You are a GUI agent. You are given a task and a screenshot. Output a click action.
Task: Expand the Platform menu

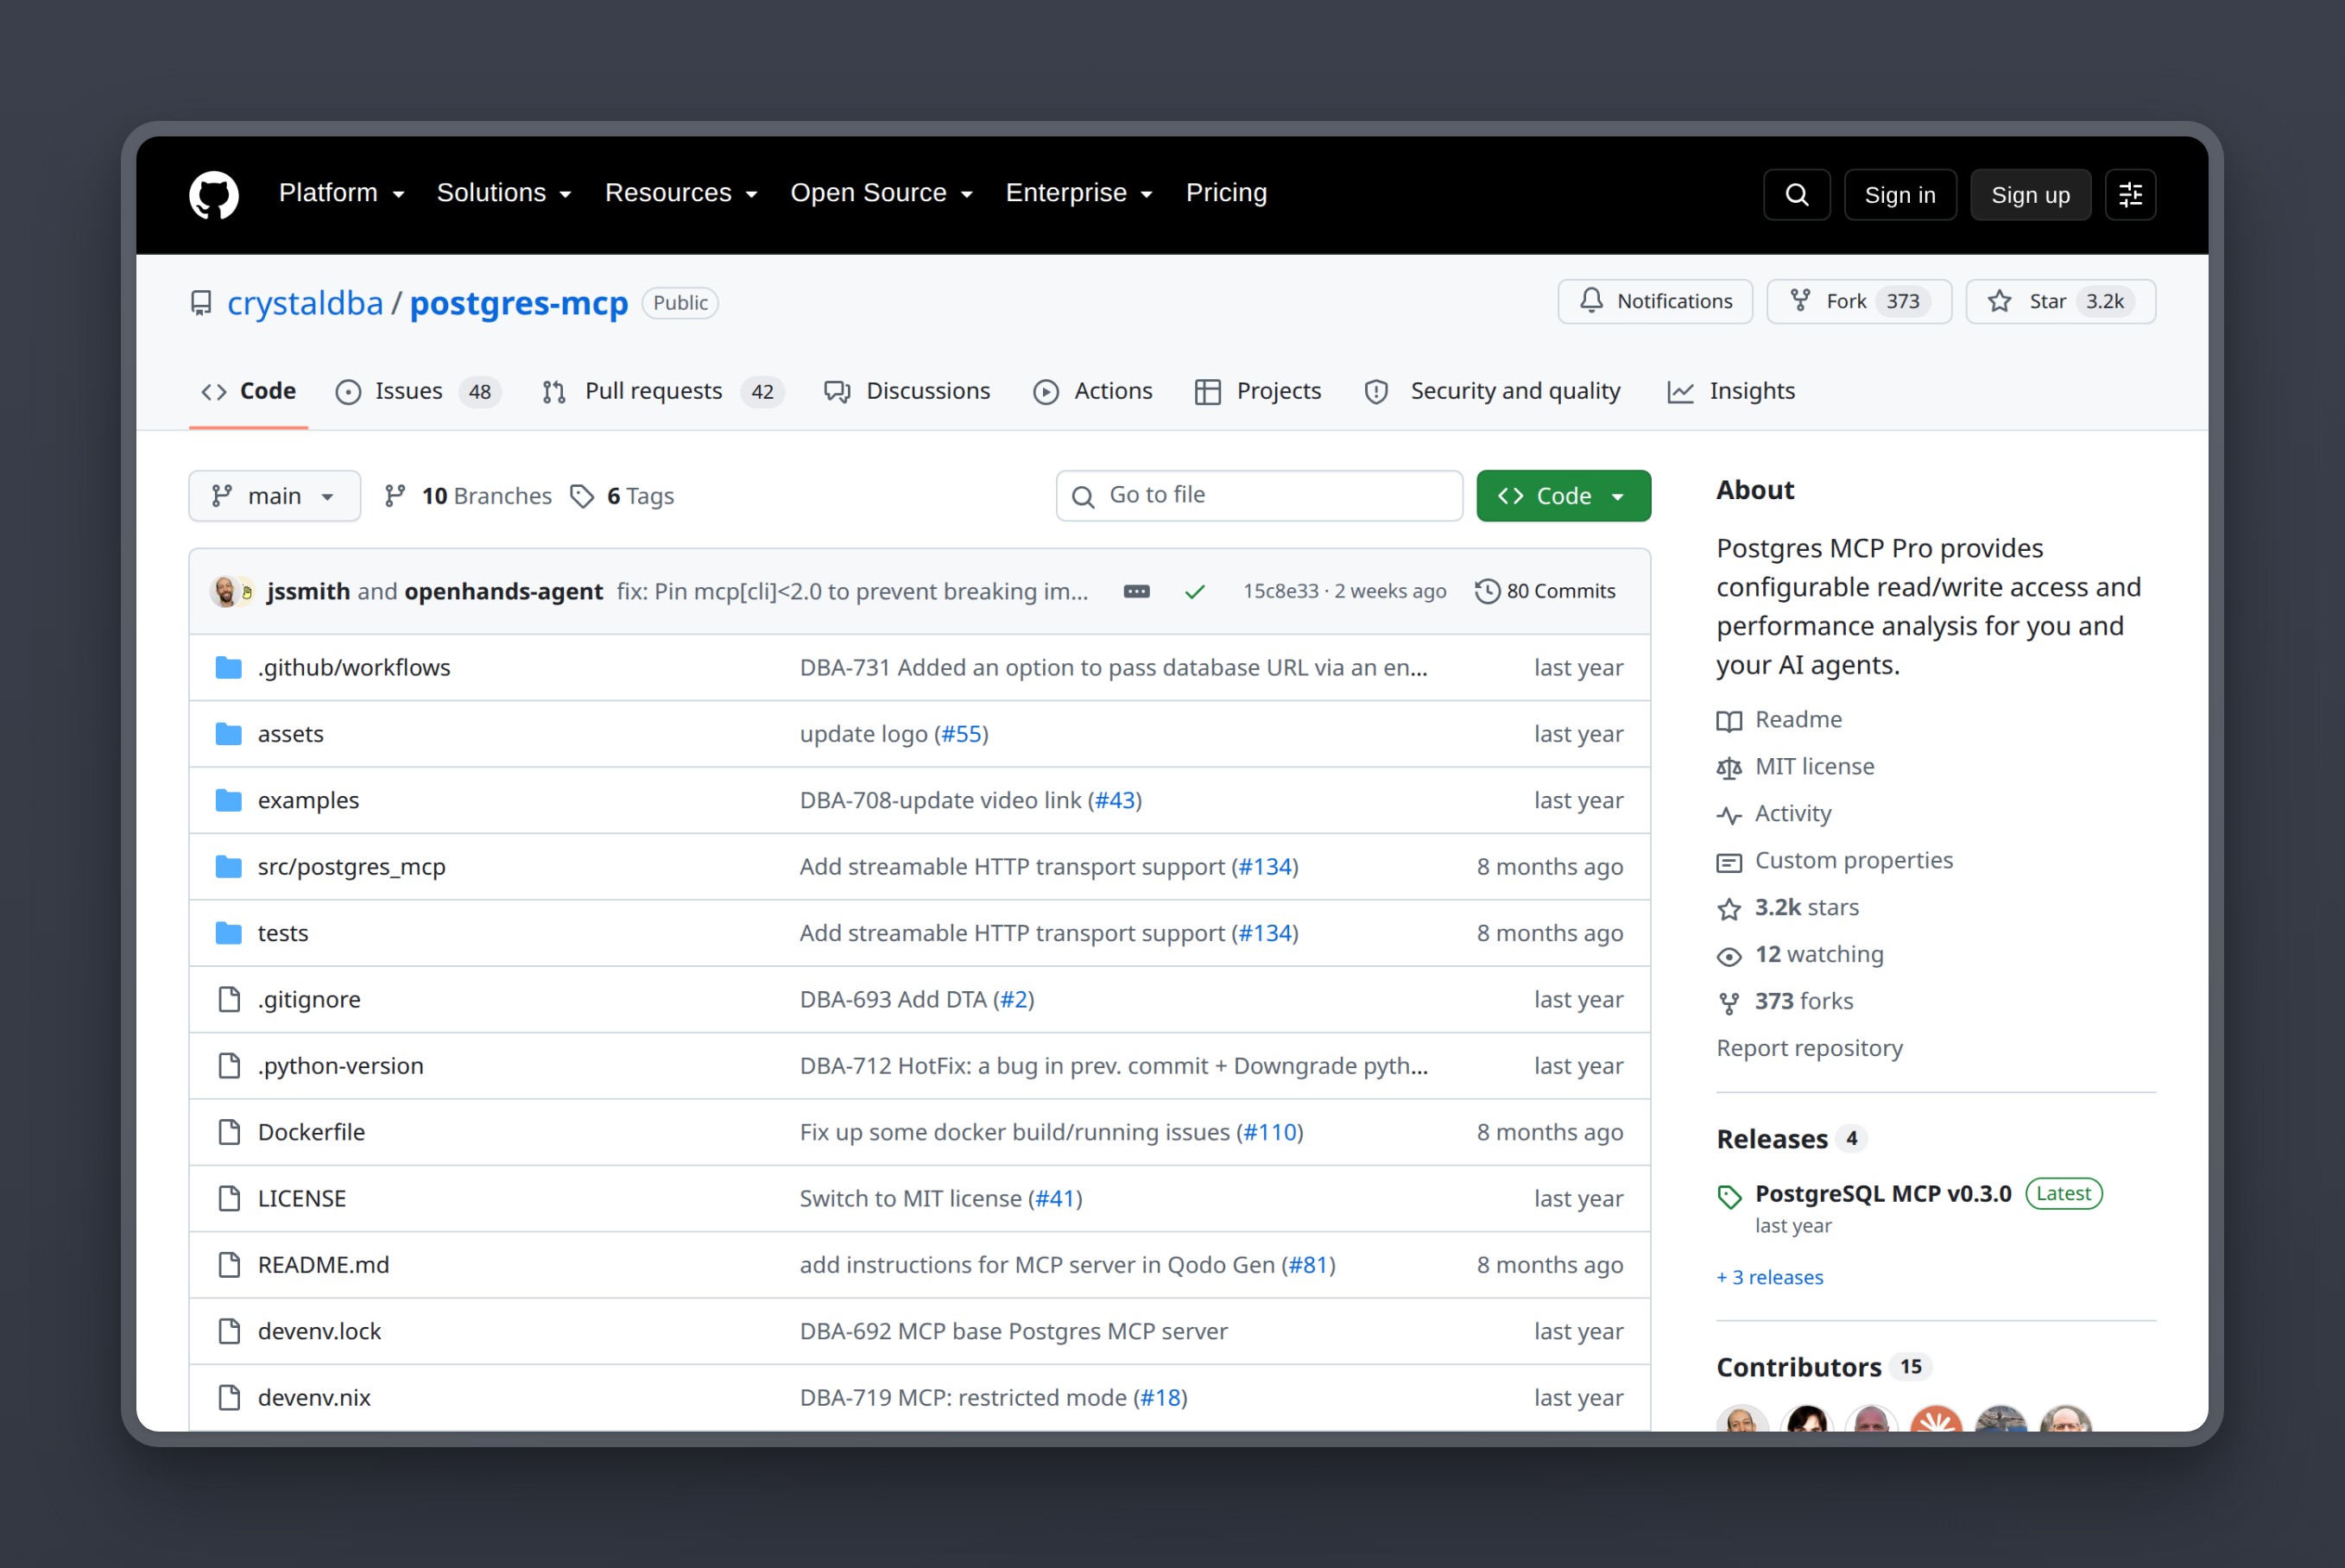341,193
